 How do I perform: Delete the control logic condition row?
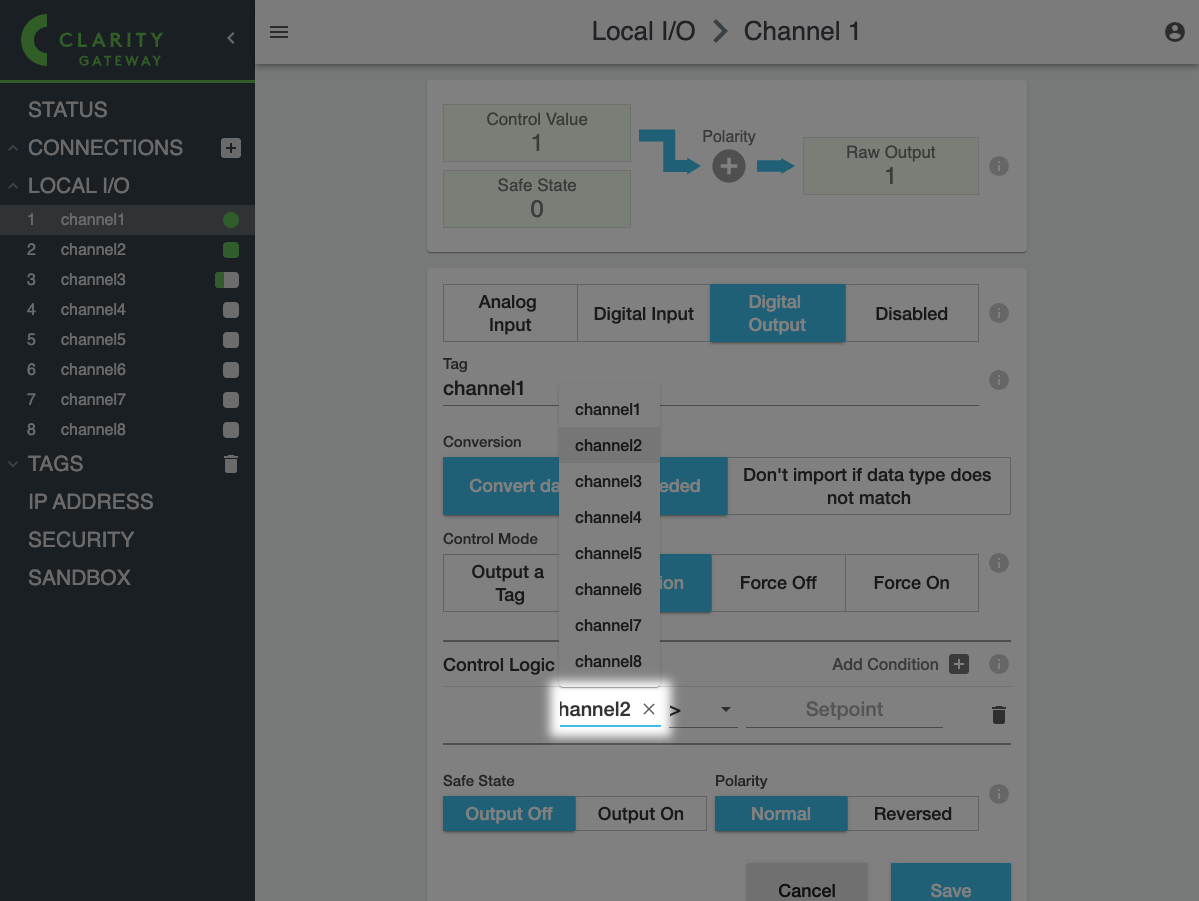[x=998, y=714]
